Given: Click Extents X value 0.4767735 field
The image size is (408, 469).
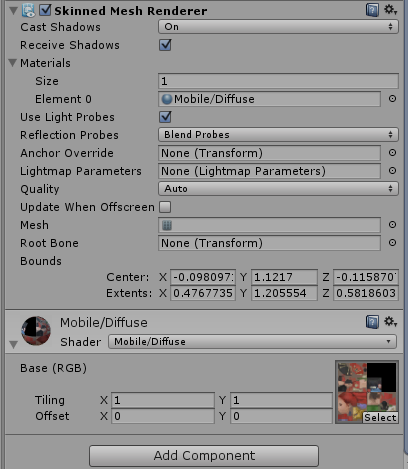Looking at the screenshot, I should pyautogui.click(x=203, y=293).
